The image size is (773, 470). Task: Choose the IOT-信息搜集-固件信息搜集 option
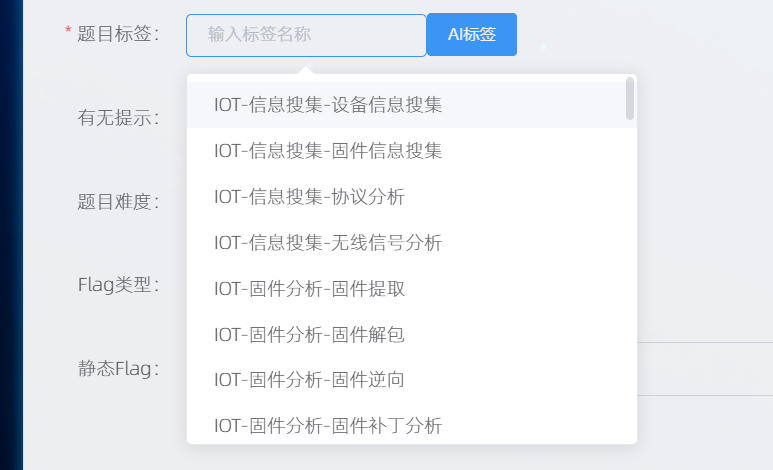[x=328, y=151]
